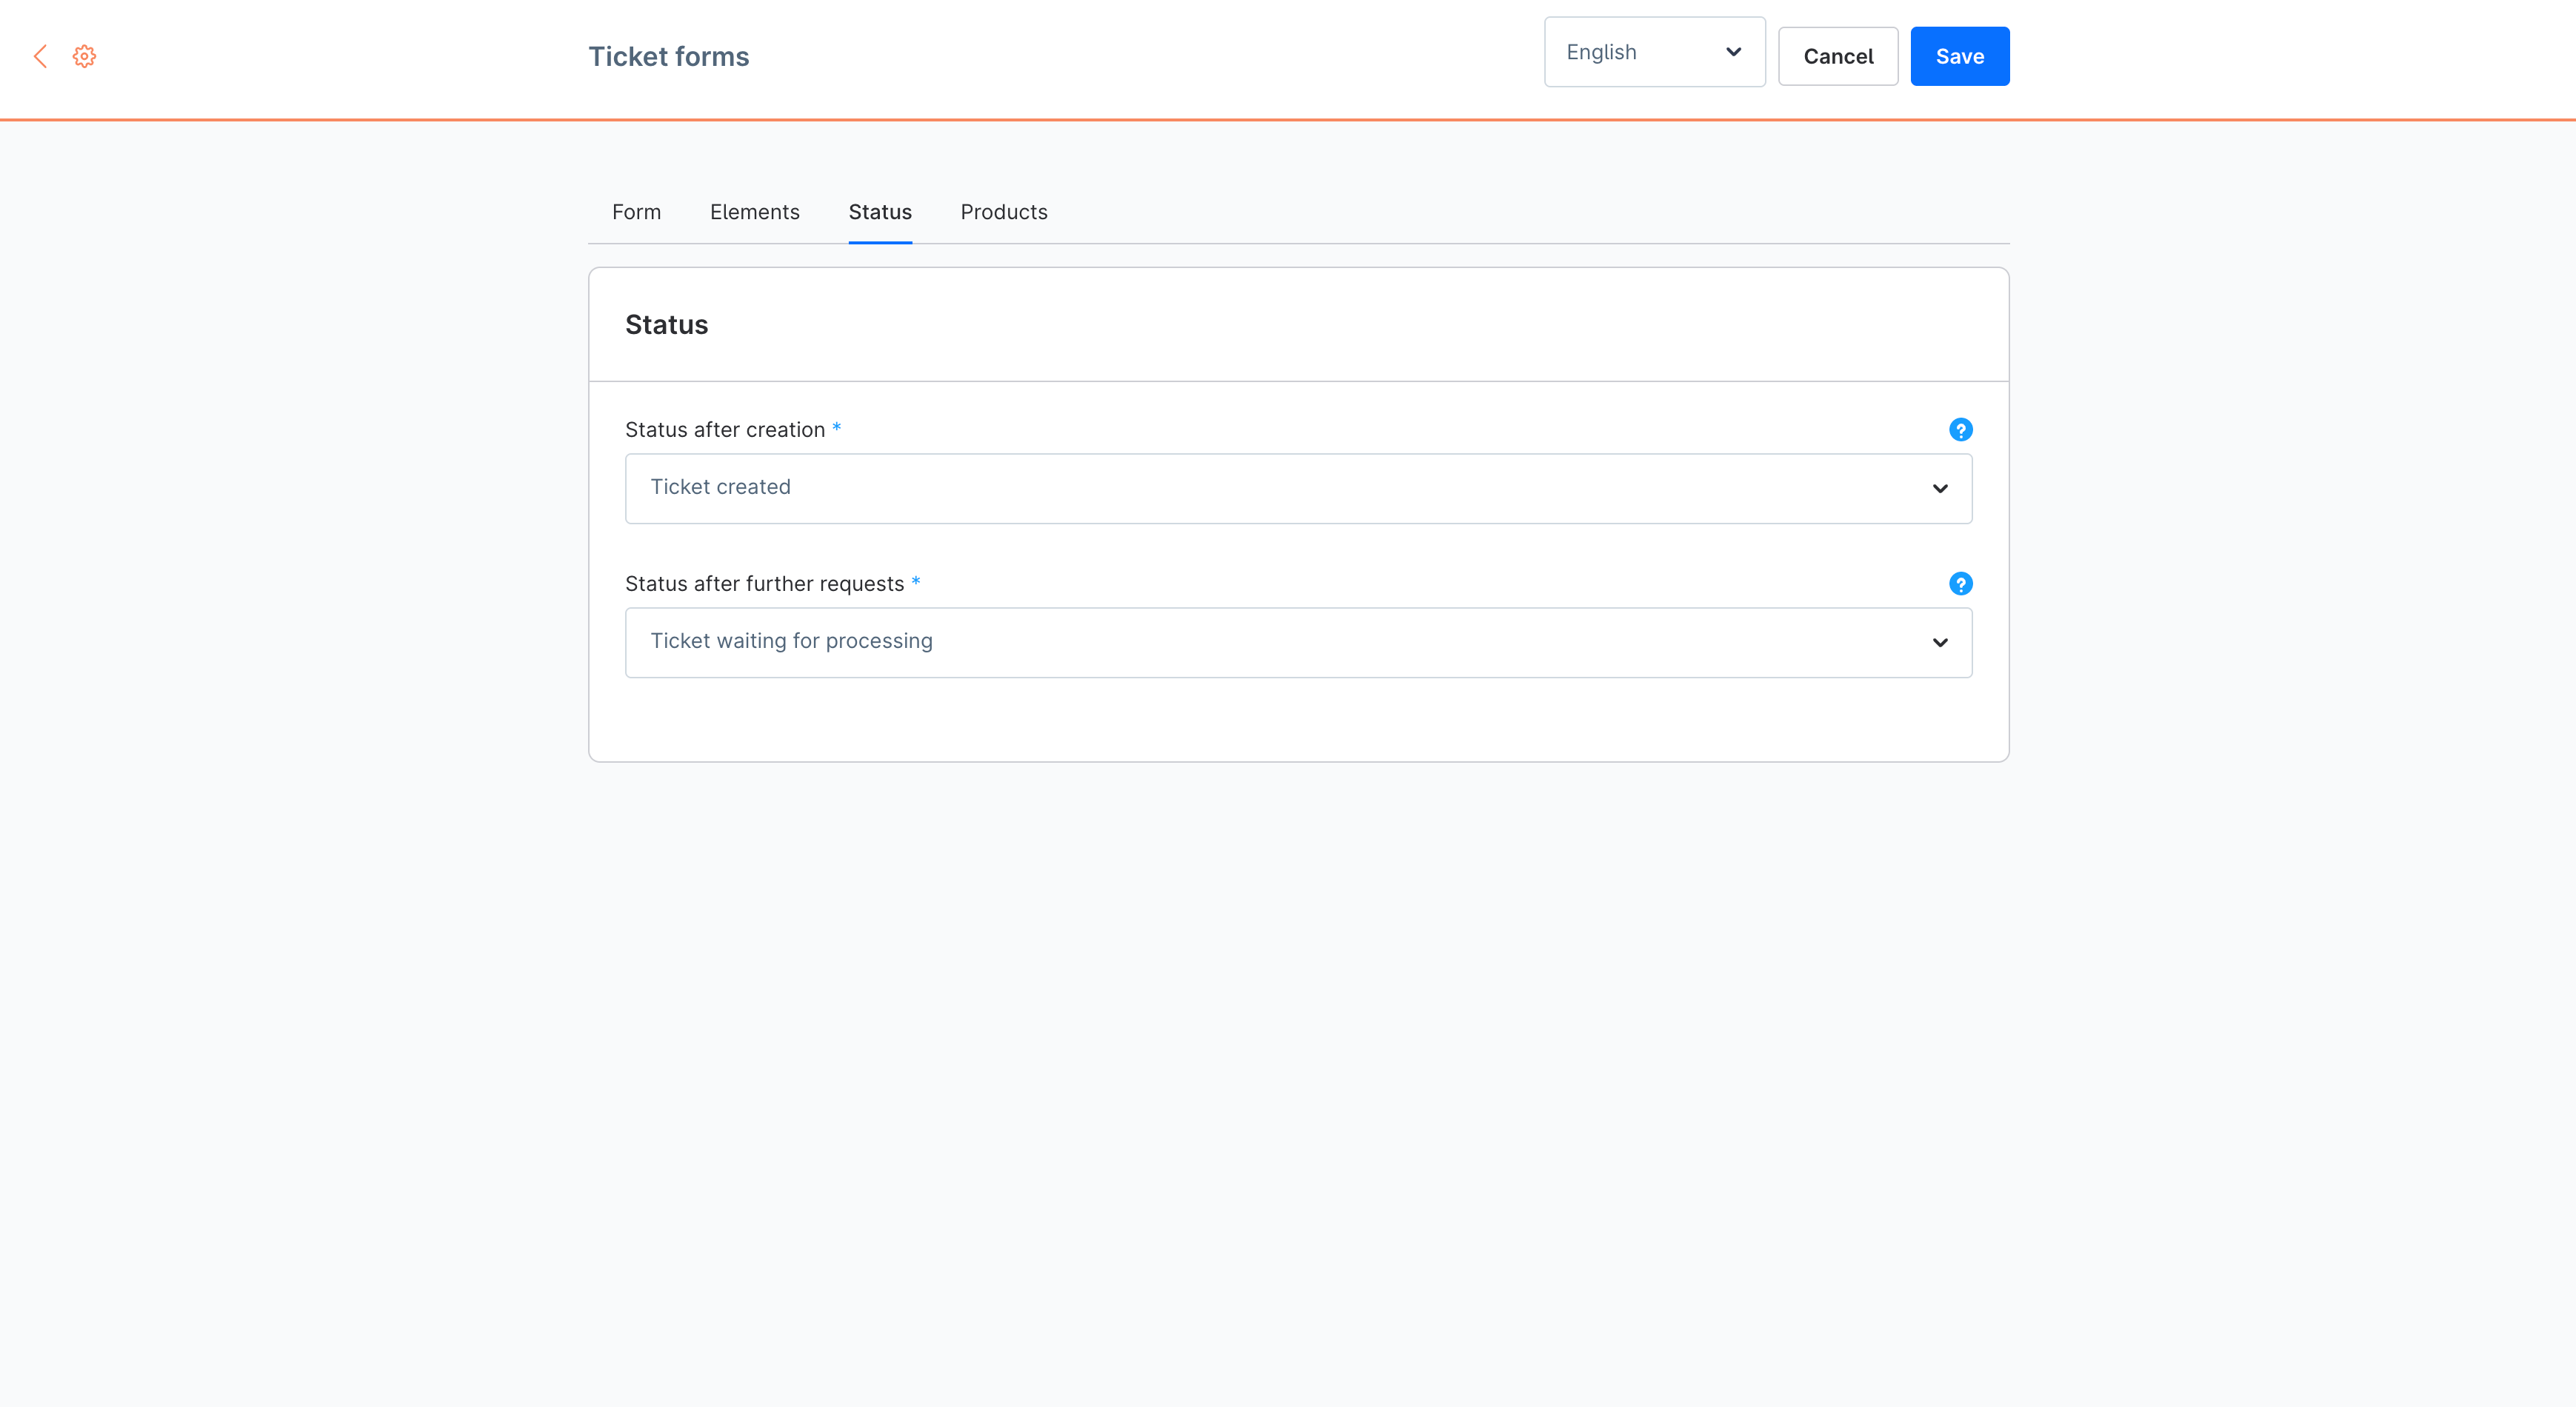Save the ticket form

point(1959,56)
